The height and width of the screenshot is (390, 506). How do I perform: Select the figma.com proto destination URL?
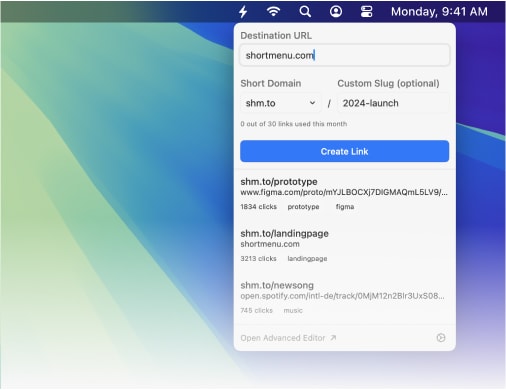tap(344, 192)
